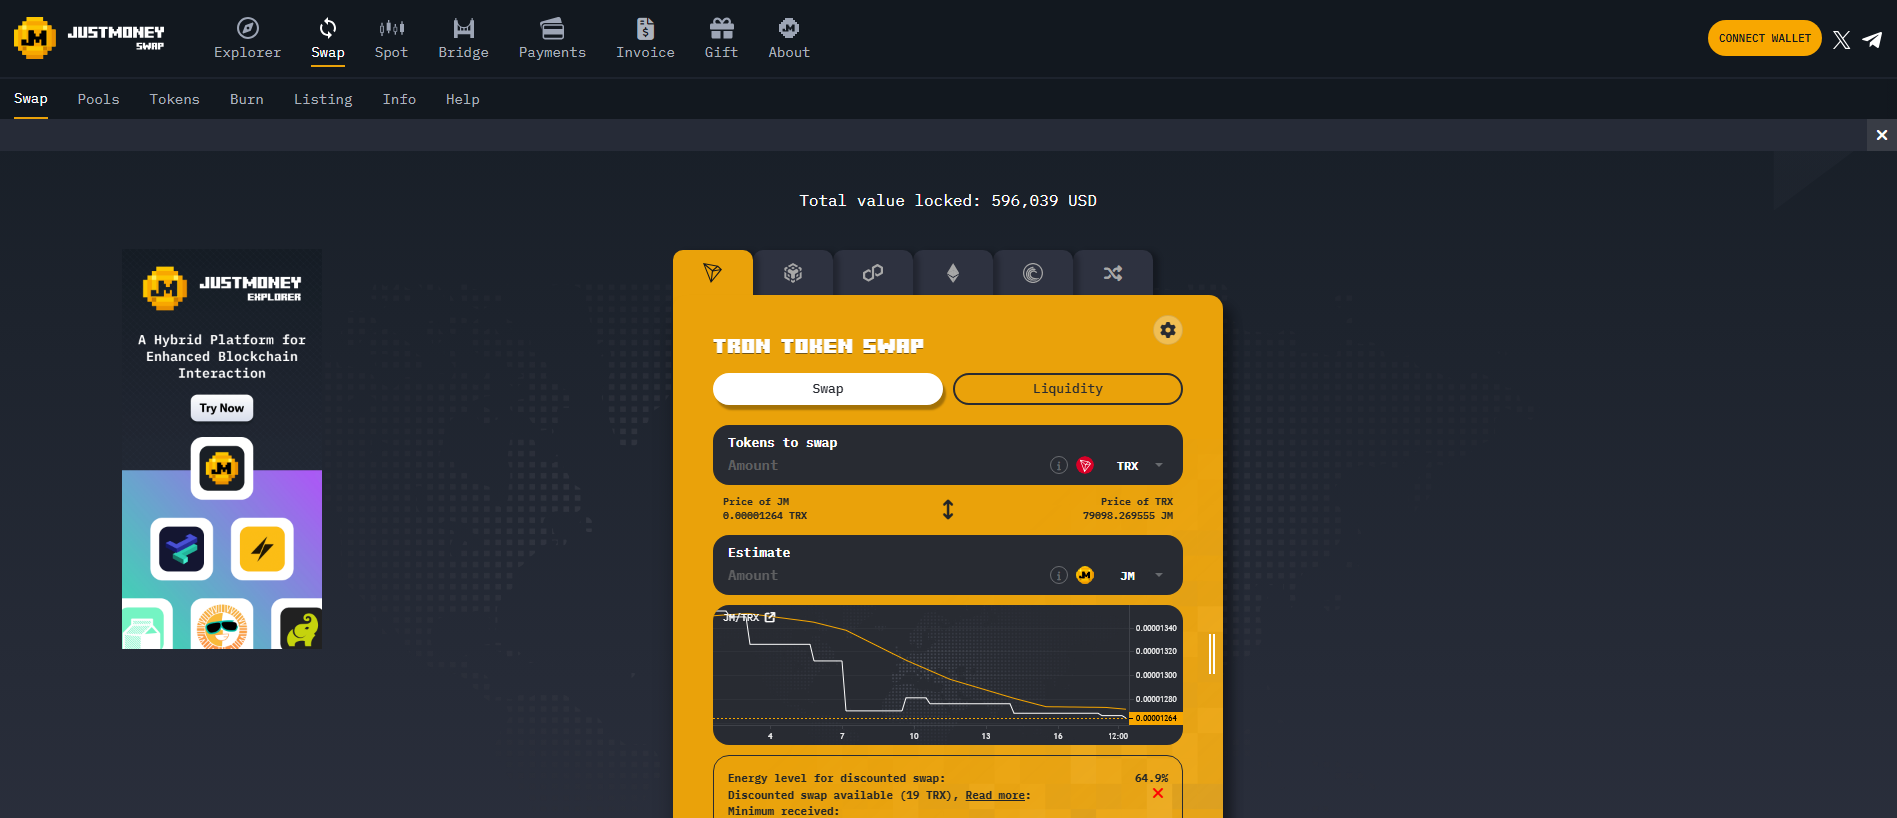Open the Gift page

point(721,39)
